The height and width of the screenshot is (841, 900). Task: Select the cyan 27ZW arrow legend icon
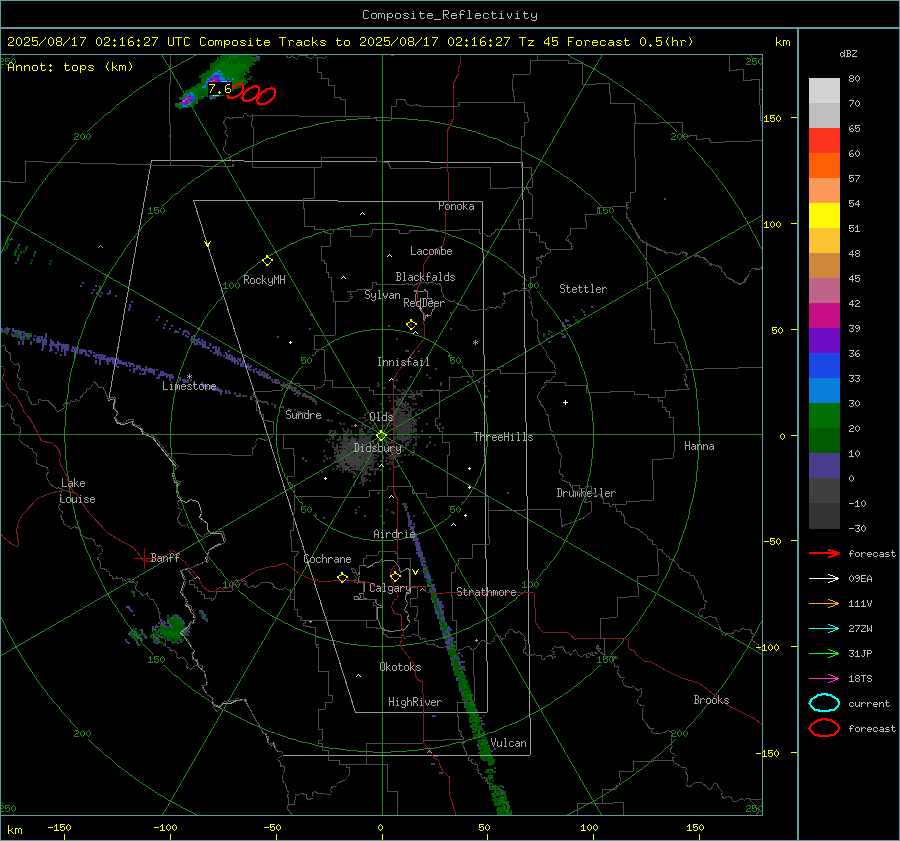click(824, 629)
